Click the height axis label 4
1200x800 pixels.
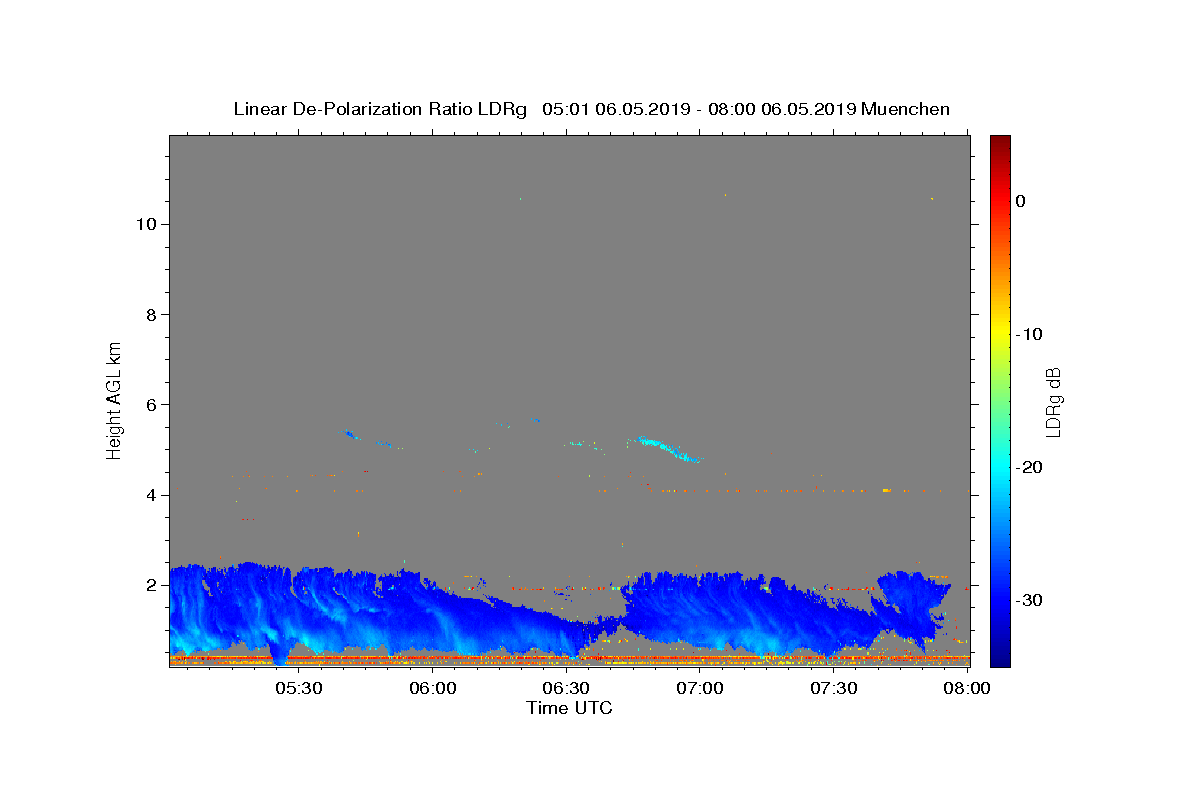pos(151,495)
